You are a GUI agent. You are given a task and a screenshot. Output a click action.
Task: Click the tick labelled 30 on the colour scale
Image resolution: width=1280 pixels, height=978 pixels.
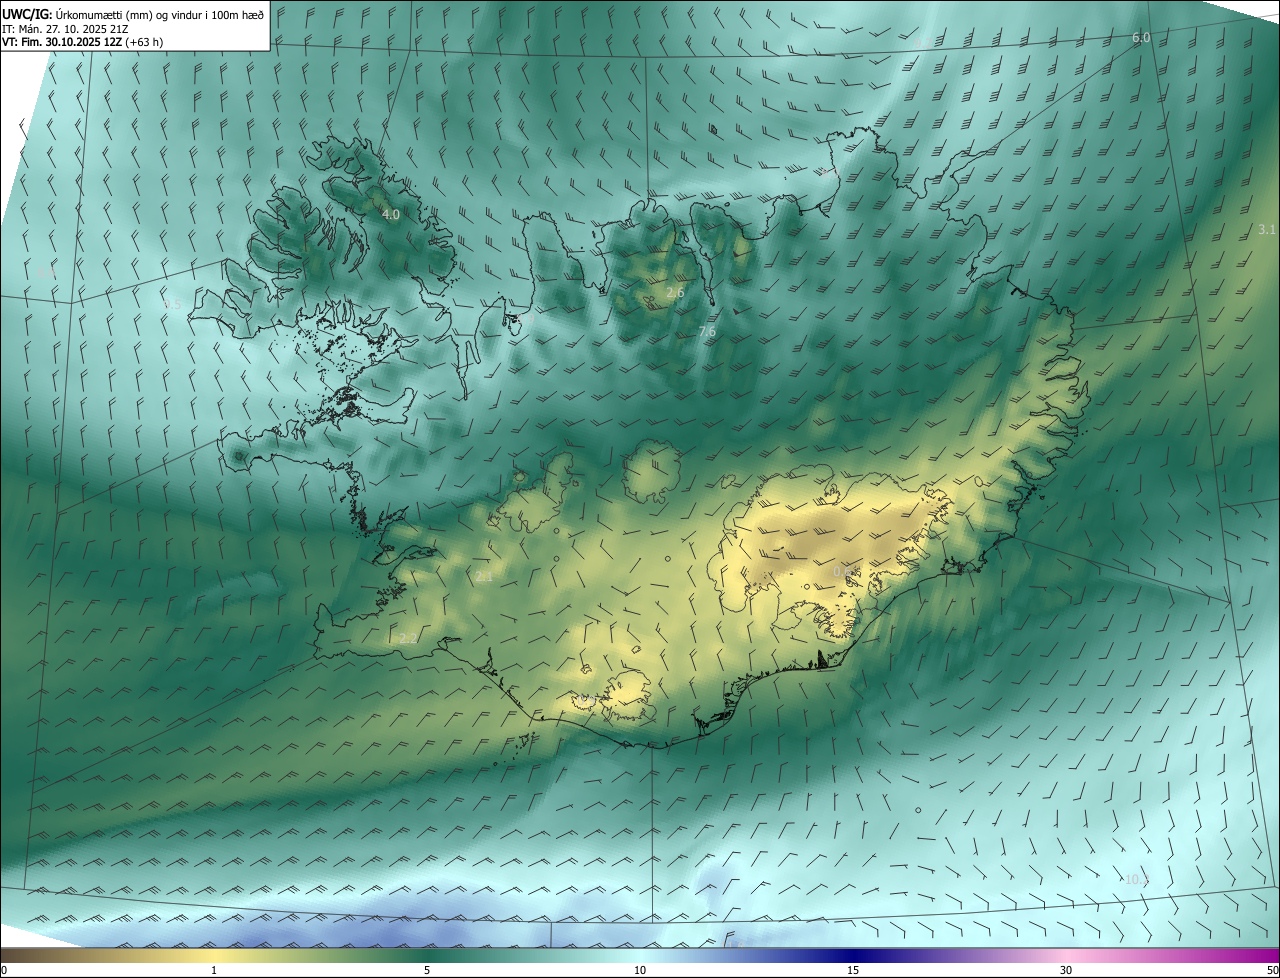[1066, 970]
